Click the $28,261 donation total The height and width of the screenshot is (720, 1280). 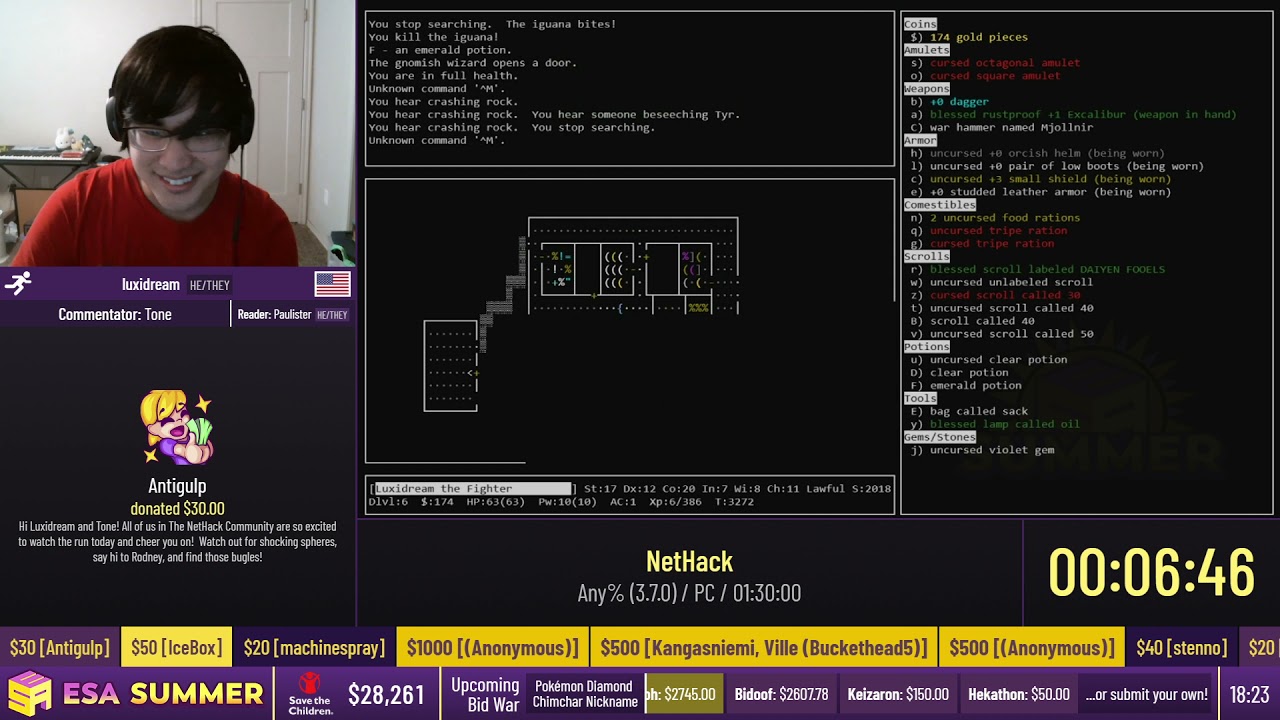click(x=386, y=694)
